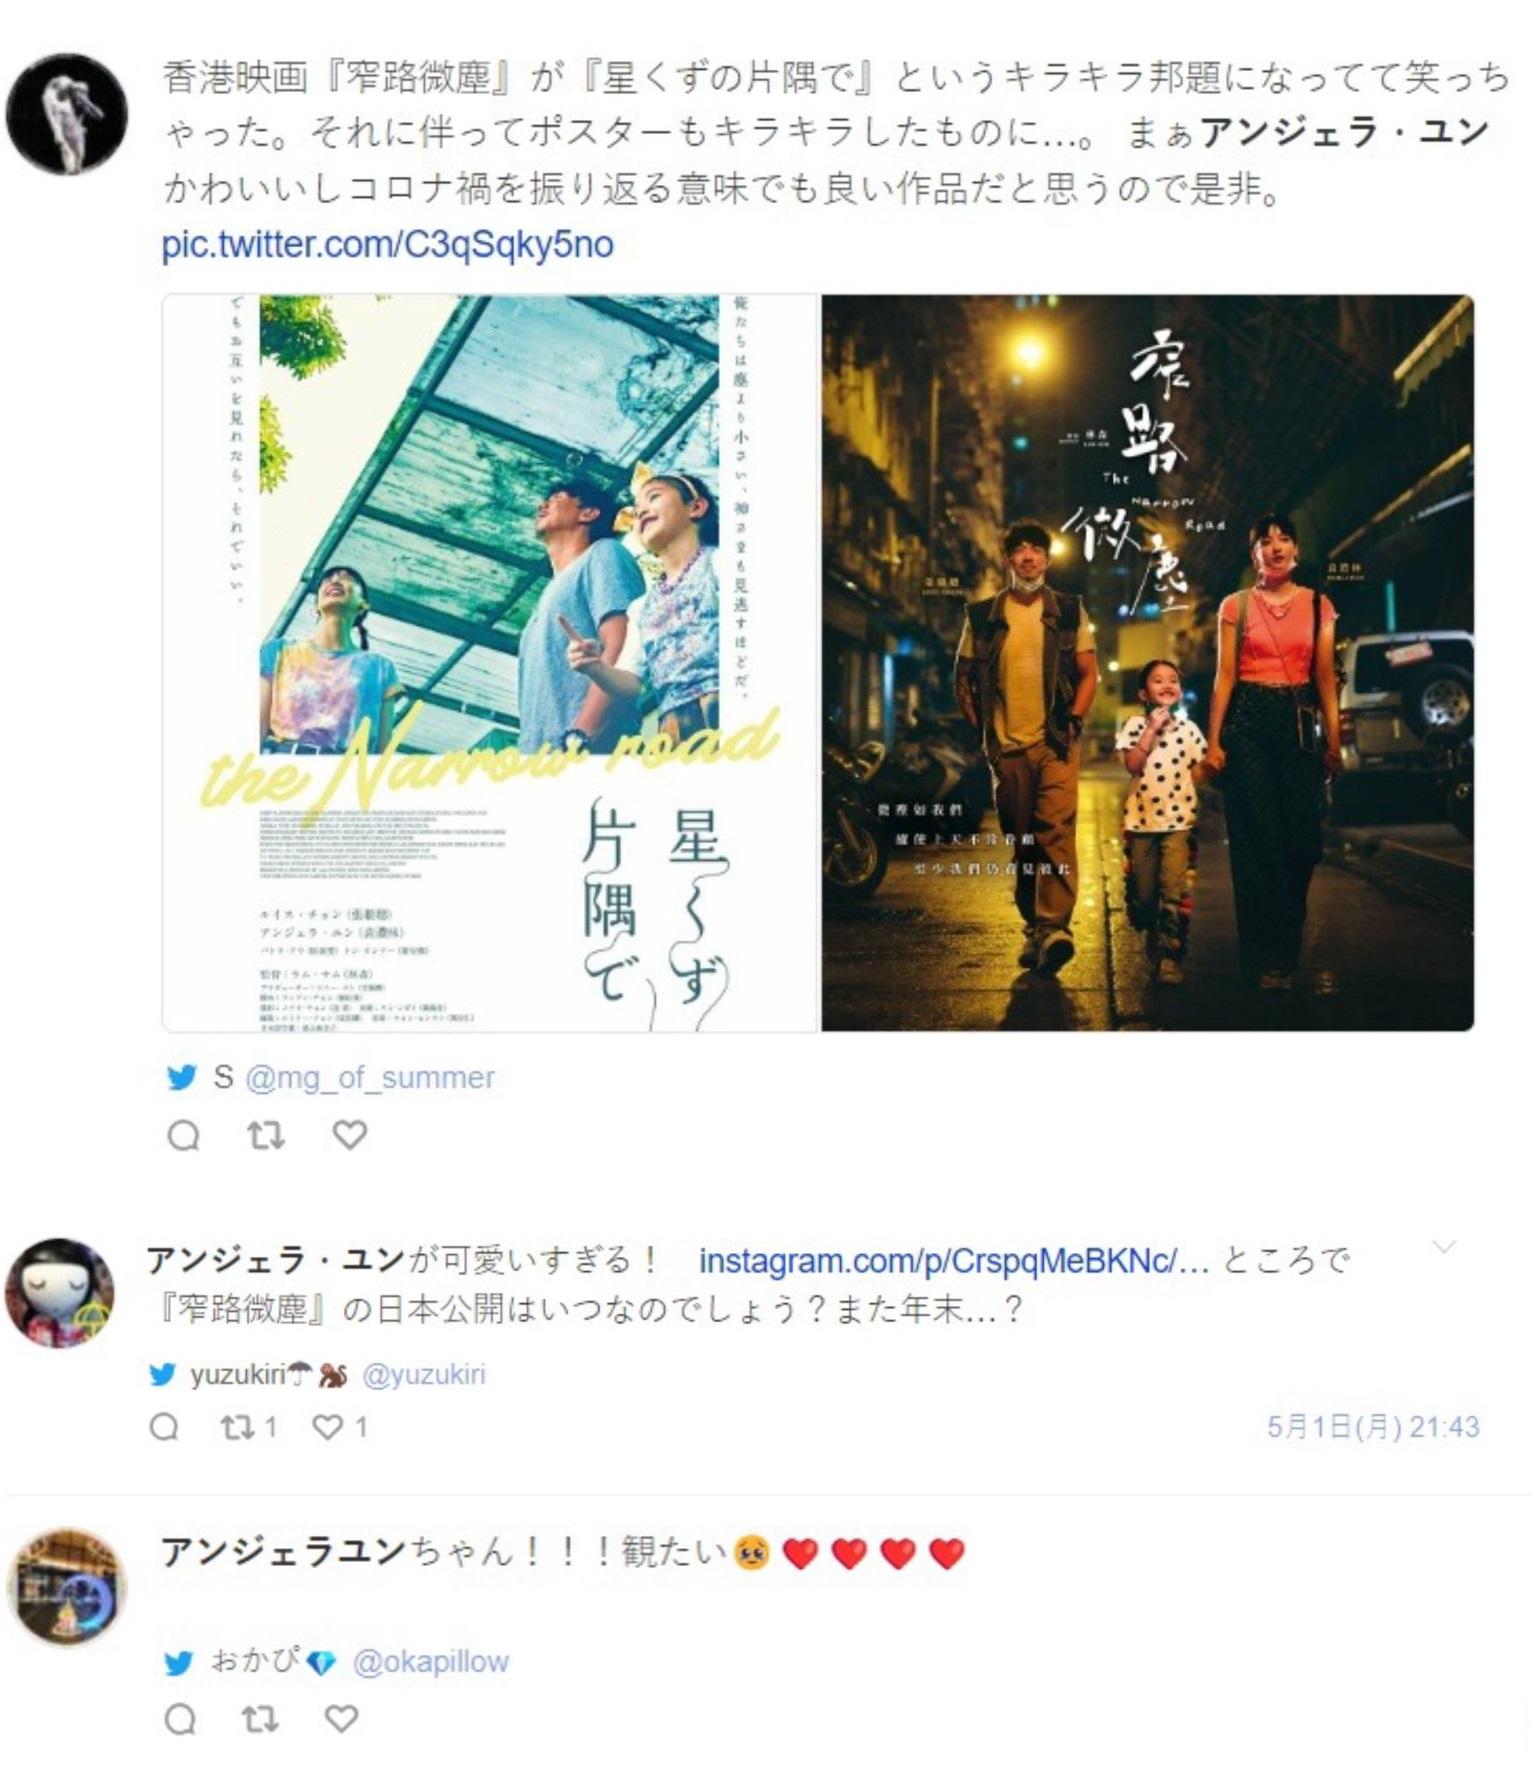
Task: Open the @yuzukiri profile handle
Action: tap(424, 1374)
